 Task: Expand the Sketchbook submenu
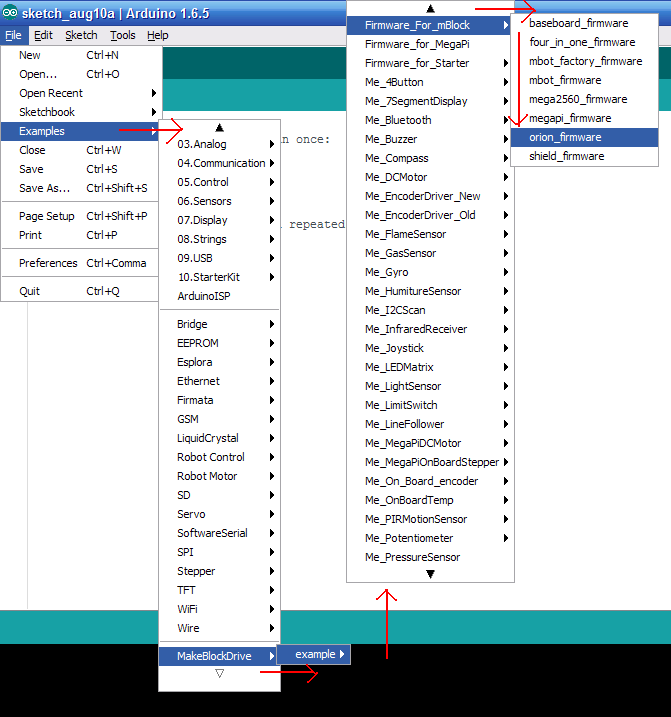pyautogui.click(x=80, y=112)
